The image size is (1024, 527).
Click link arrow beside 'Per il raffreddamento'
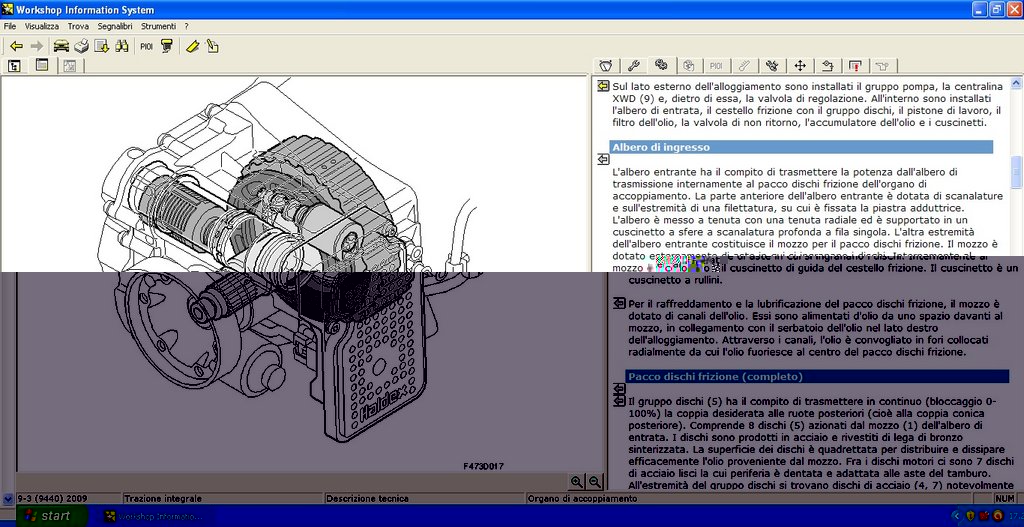619,304
